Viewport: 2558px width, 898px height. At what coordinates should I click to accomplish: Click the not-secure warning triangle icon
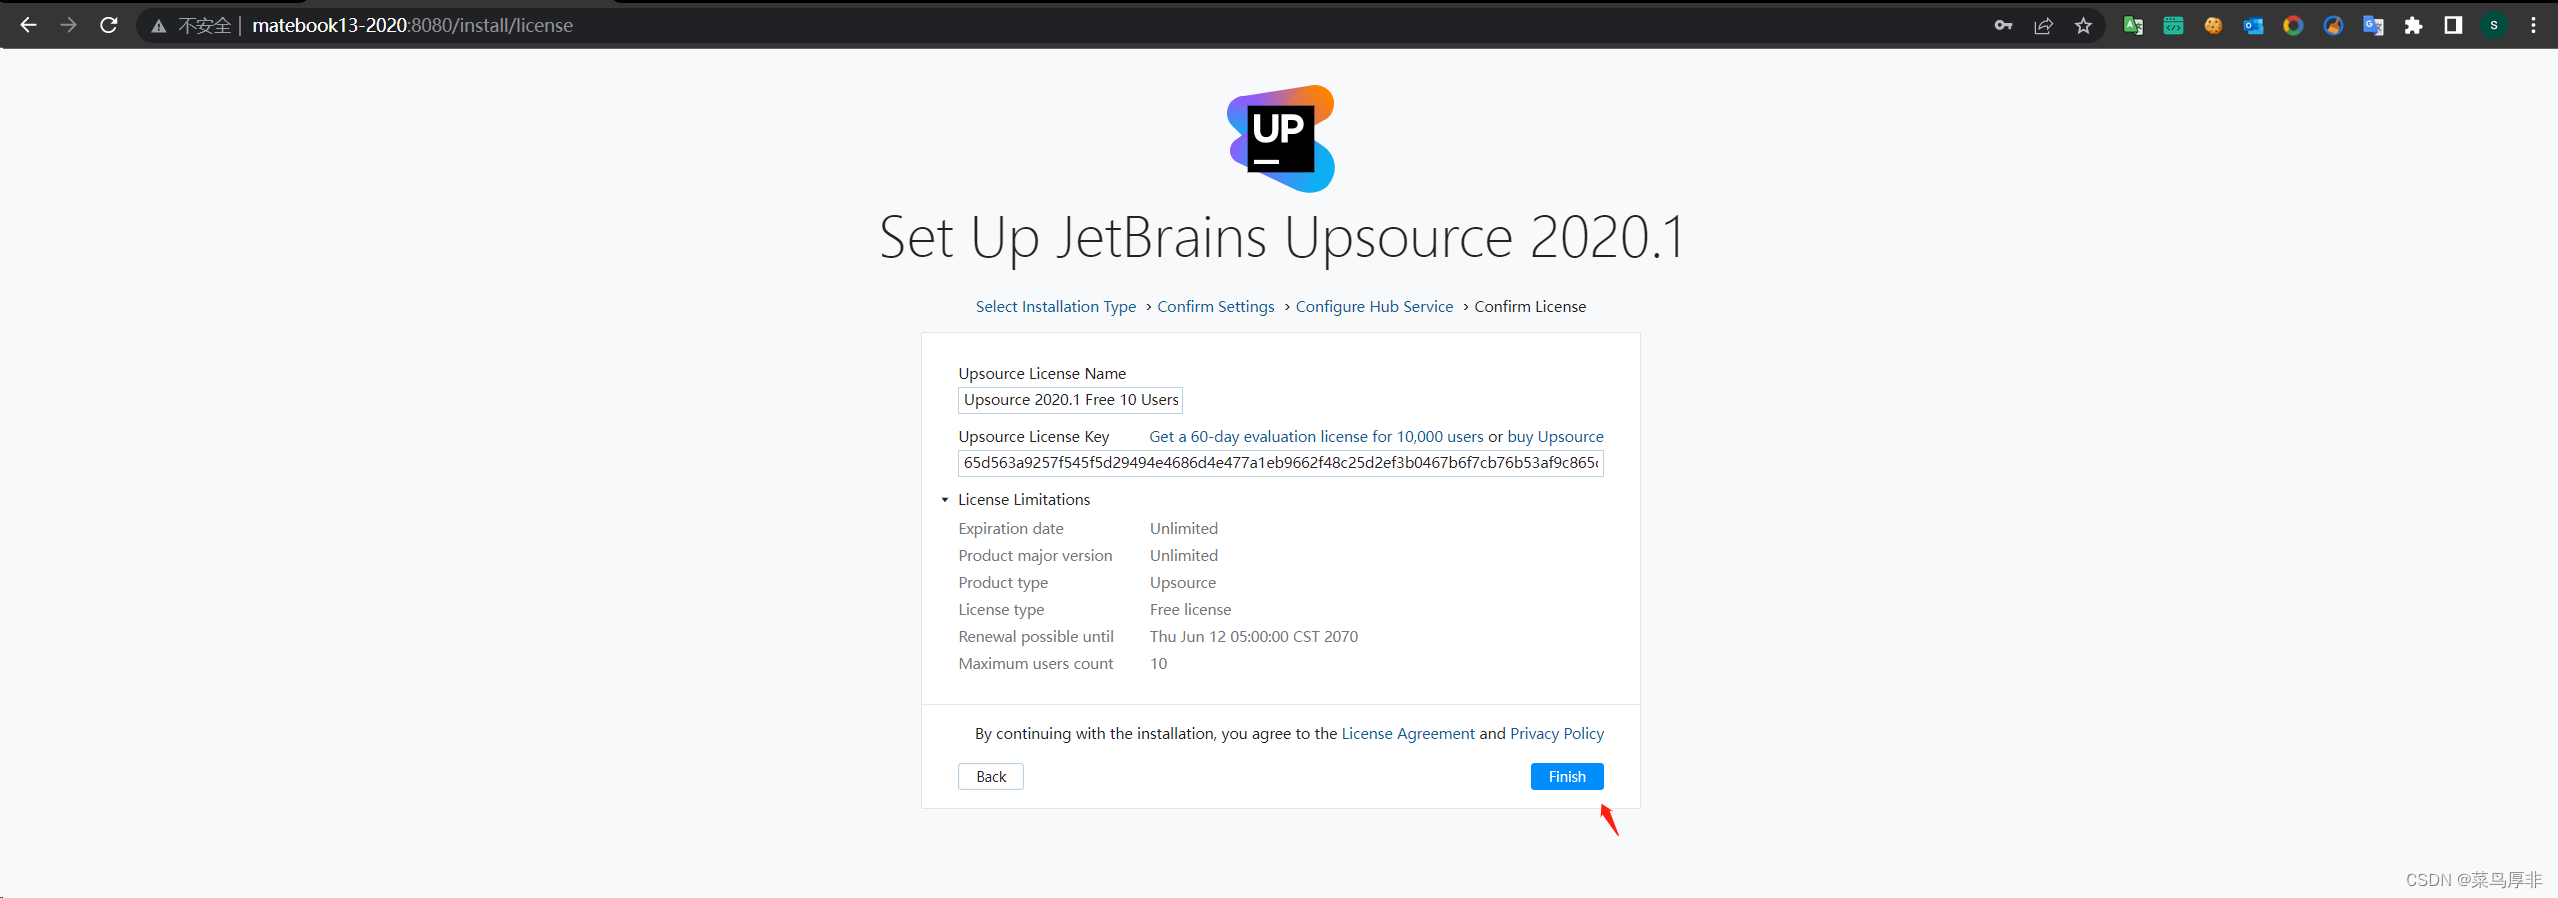point(158,26)
